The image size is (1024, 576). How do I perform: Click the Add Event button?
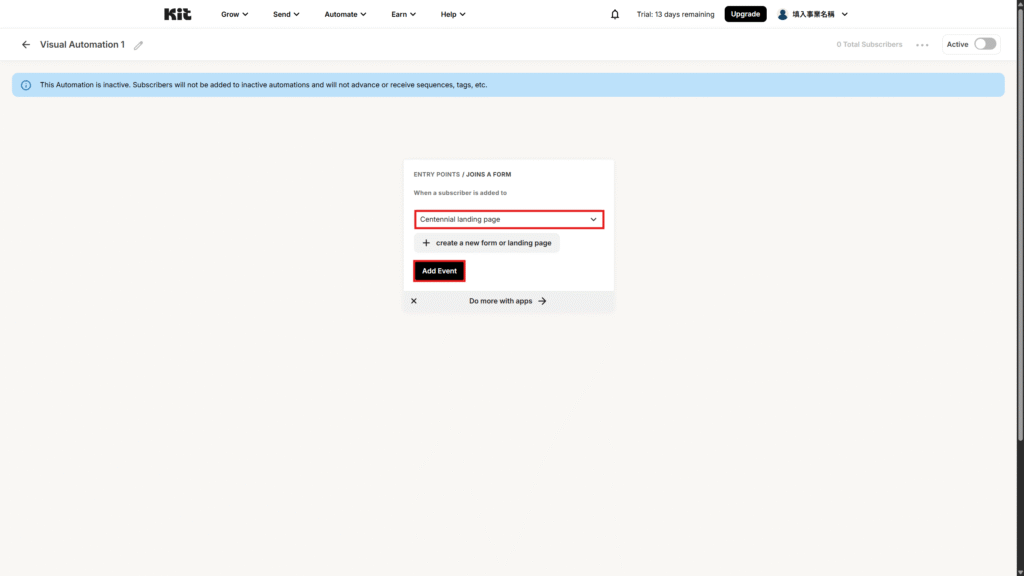(x=439, y=271)
